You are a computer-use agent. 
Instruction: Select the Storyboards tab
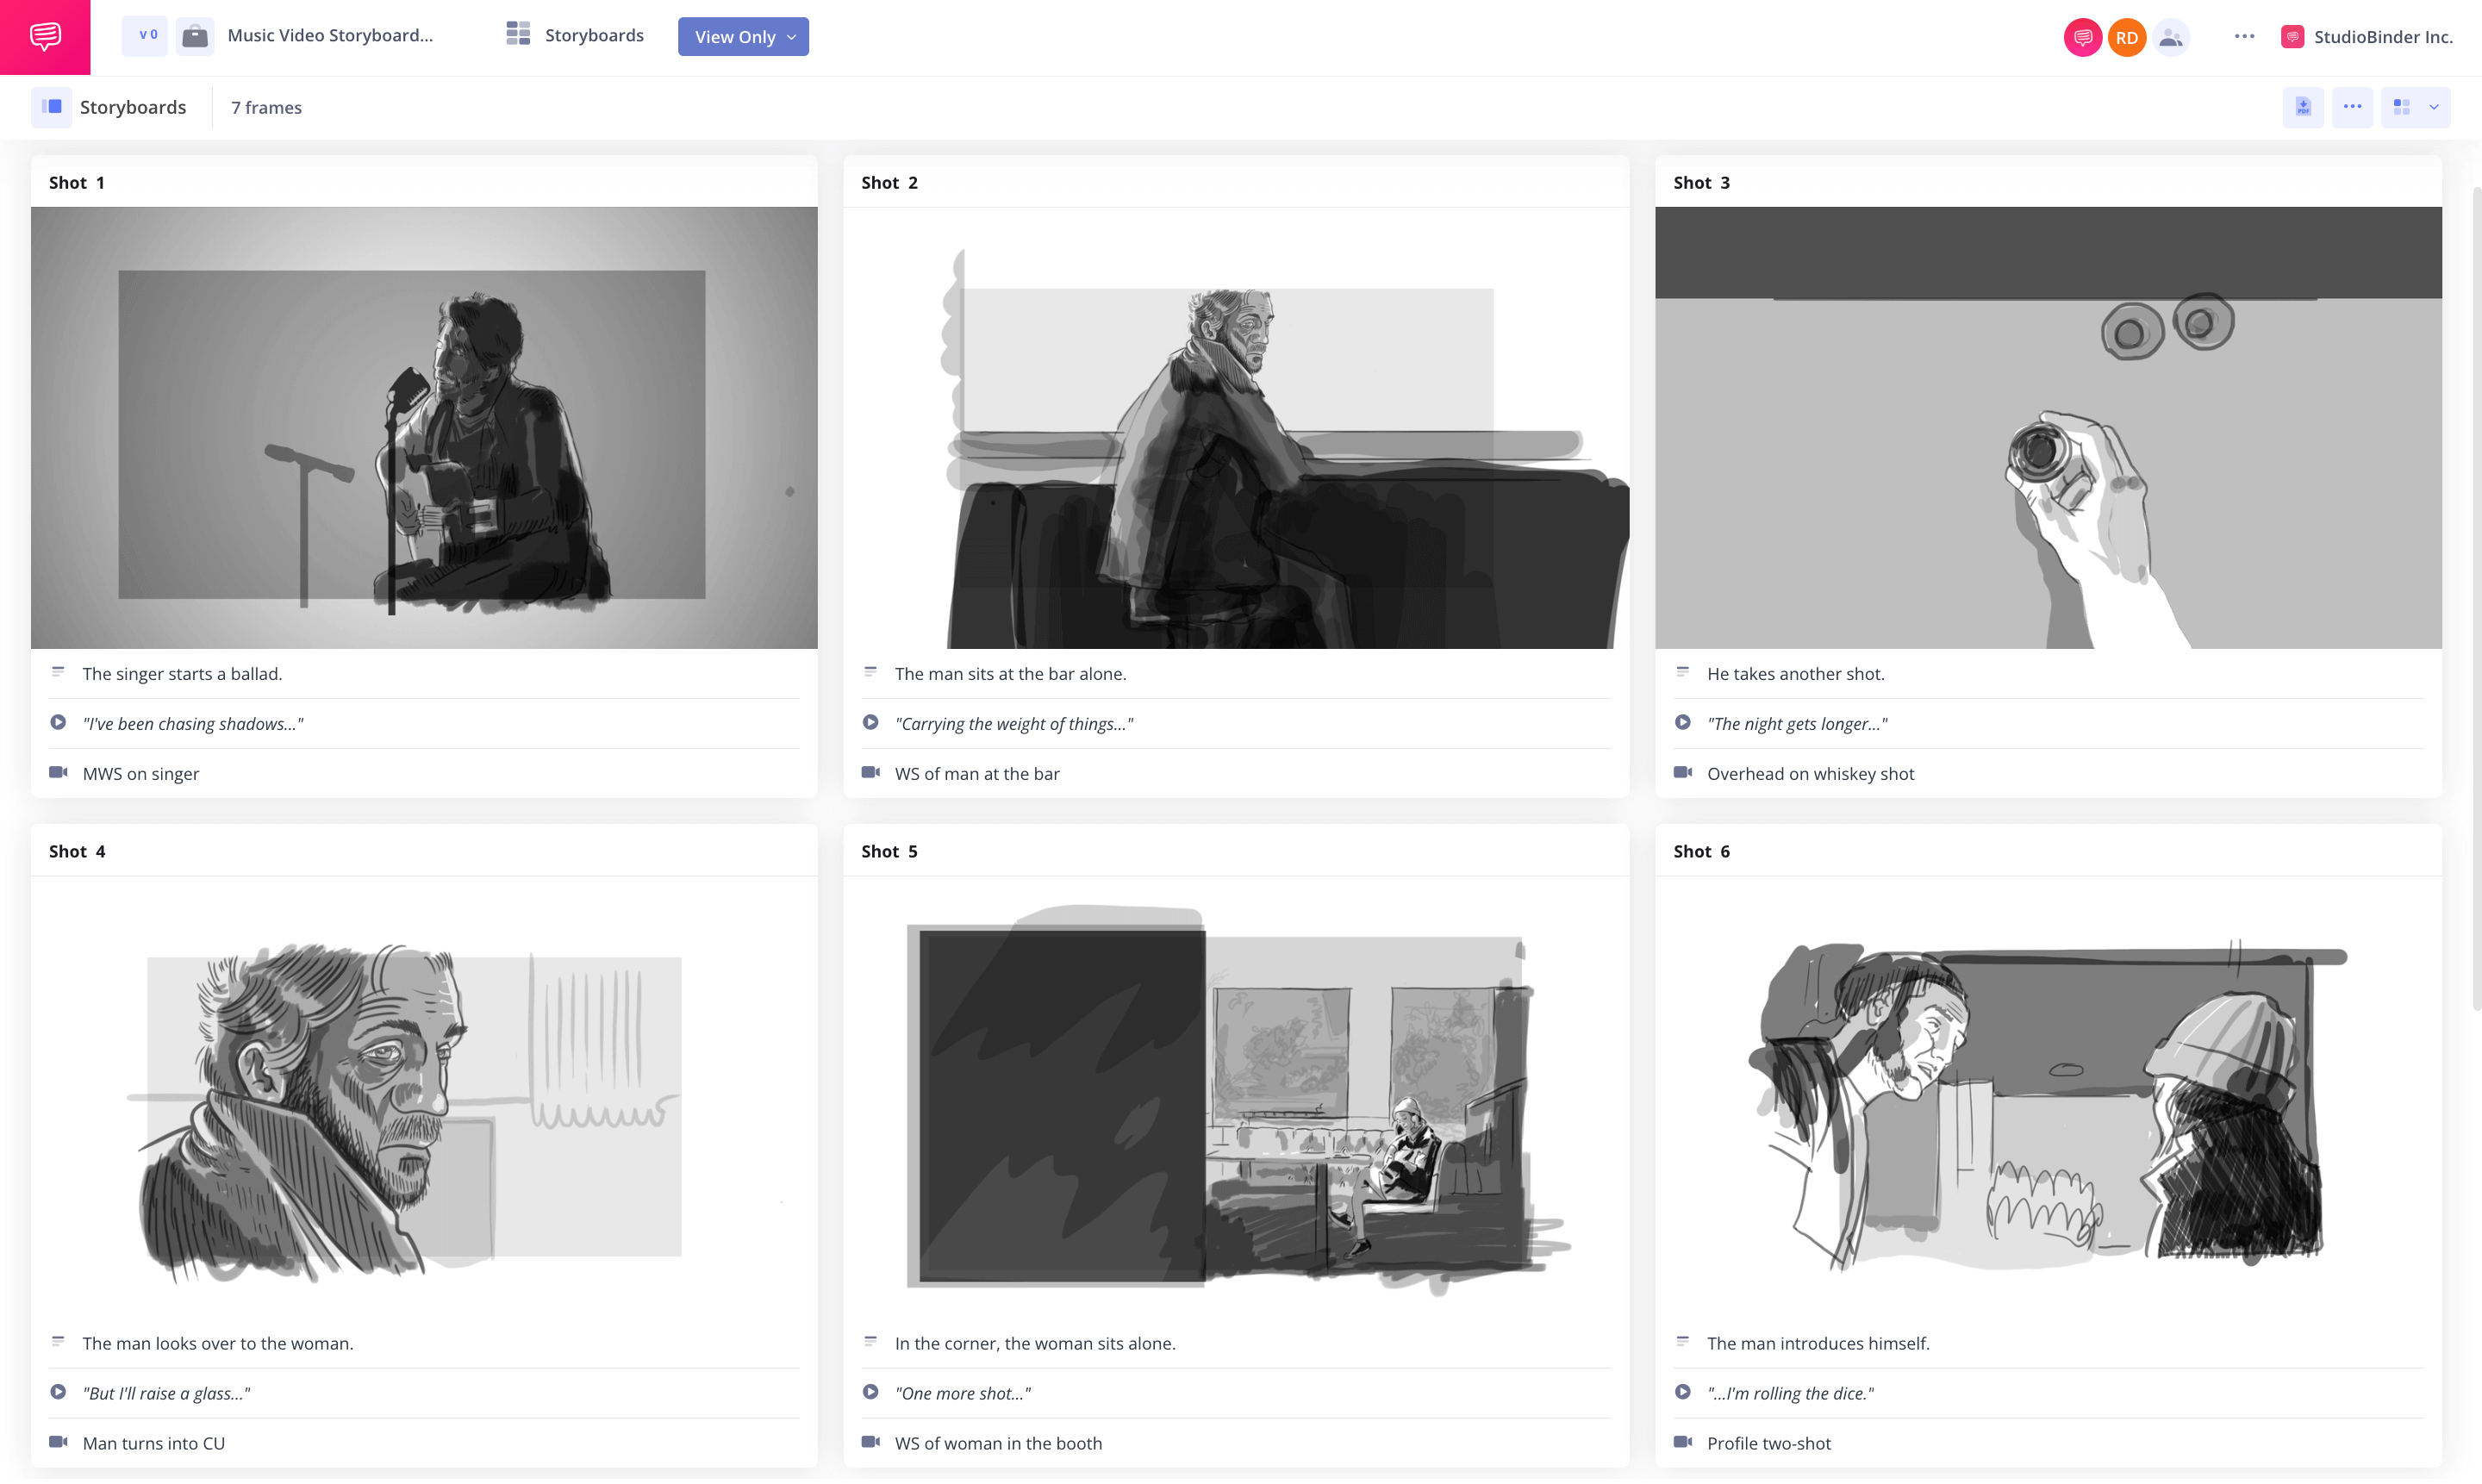(133, 106)
